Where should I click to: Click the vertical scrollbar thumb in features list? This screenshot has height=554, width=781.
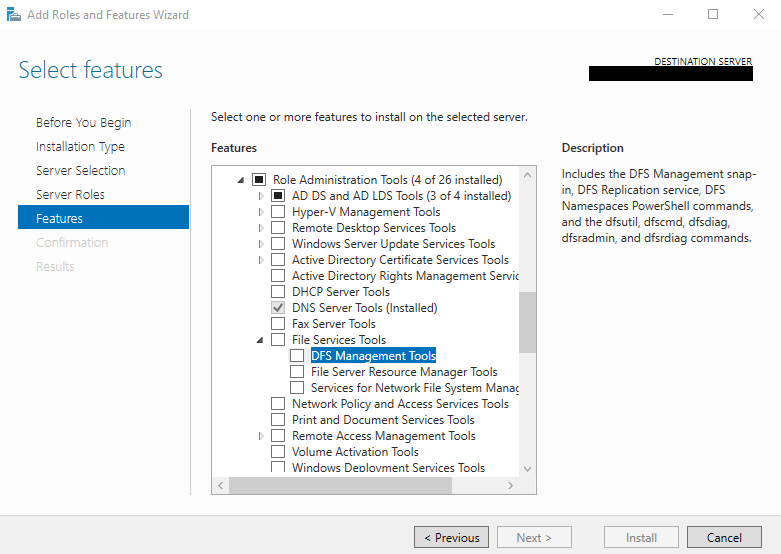(x=527, y=321)
